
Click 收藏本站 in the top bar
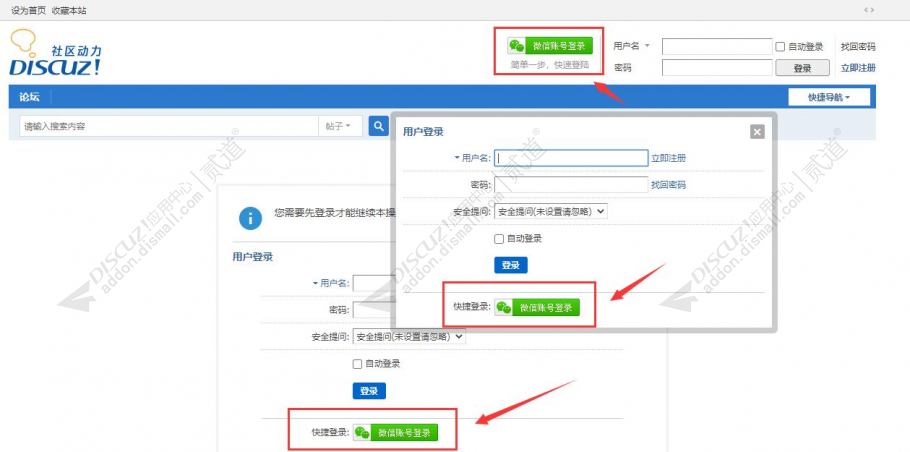tap(69, 10)
